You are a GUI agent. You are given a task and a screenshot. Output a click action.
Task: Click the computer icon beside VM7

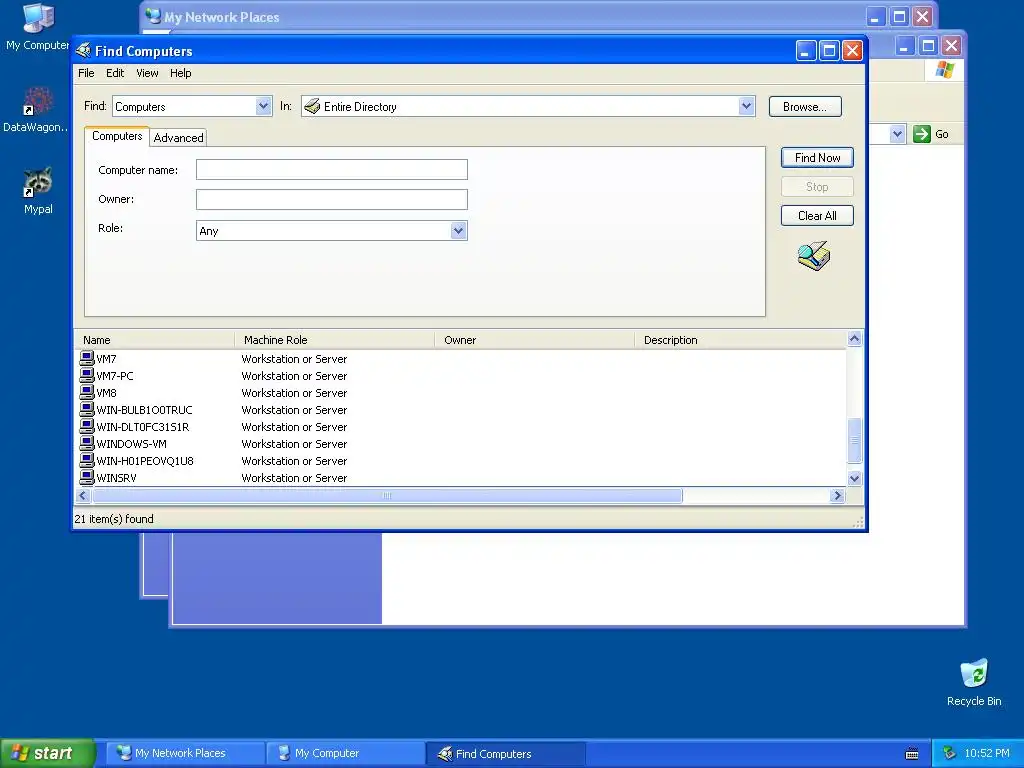(87, 358)
